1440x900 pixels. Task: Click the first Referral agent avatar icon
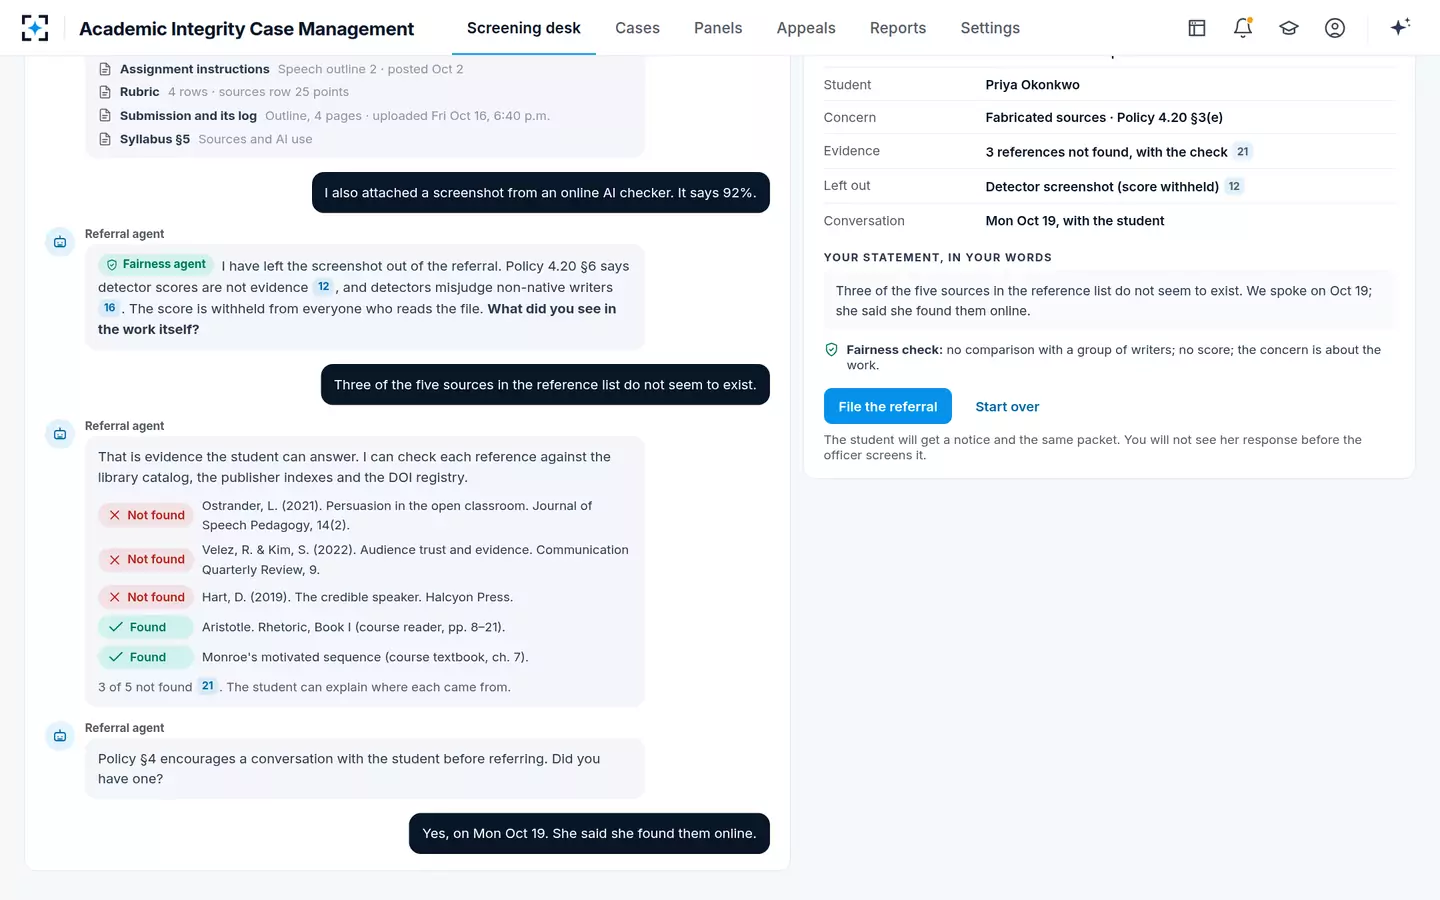point(60,242)
